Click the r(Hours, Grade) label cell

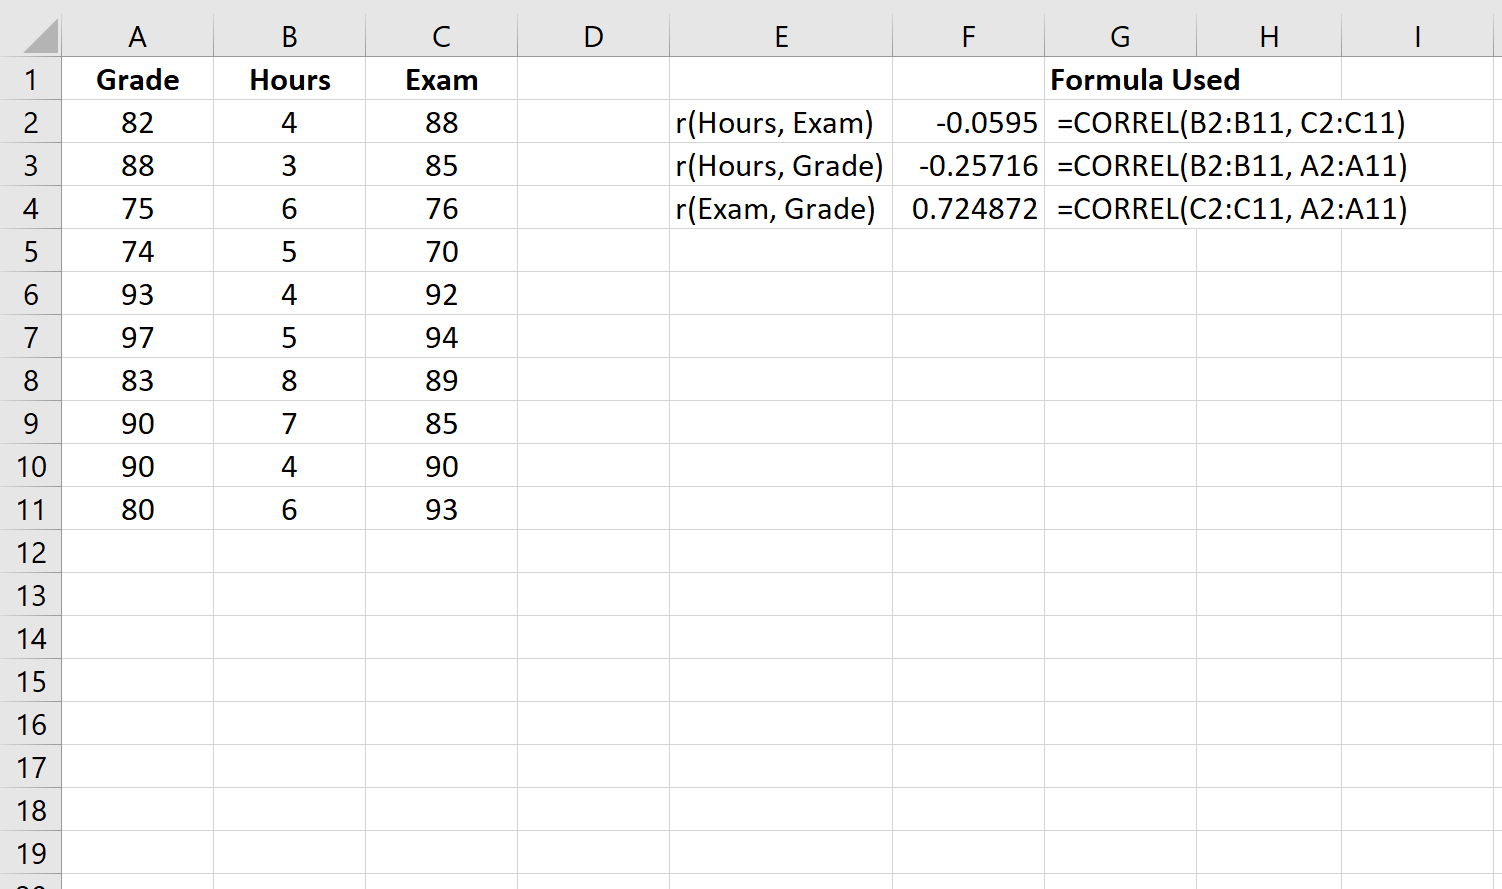[x=781, y=165]
